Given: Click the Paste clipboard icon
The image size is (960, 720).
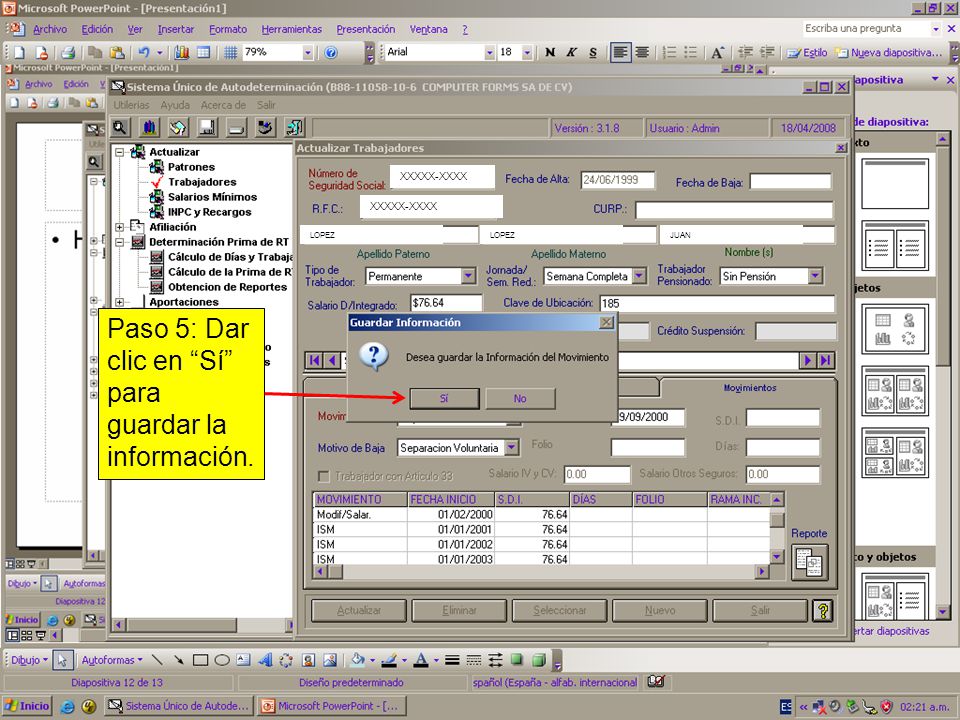Looking at the screenshot, I should pyautogui.click(x=117, y=53).
